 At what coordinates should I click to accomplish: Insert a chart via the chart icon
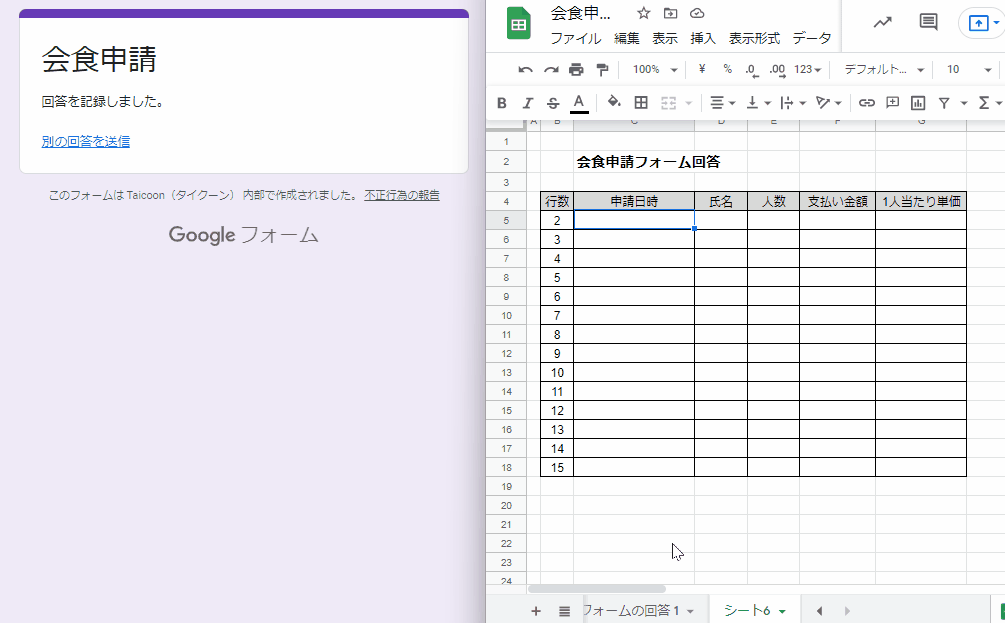coord(916,102)
